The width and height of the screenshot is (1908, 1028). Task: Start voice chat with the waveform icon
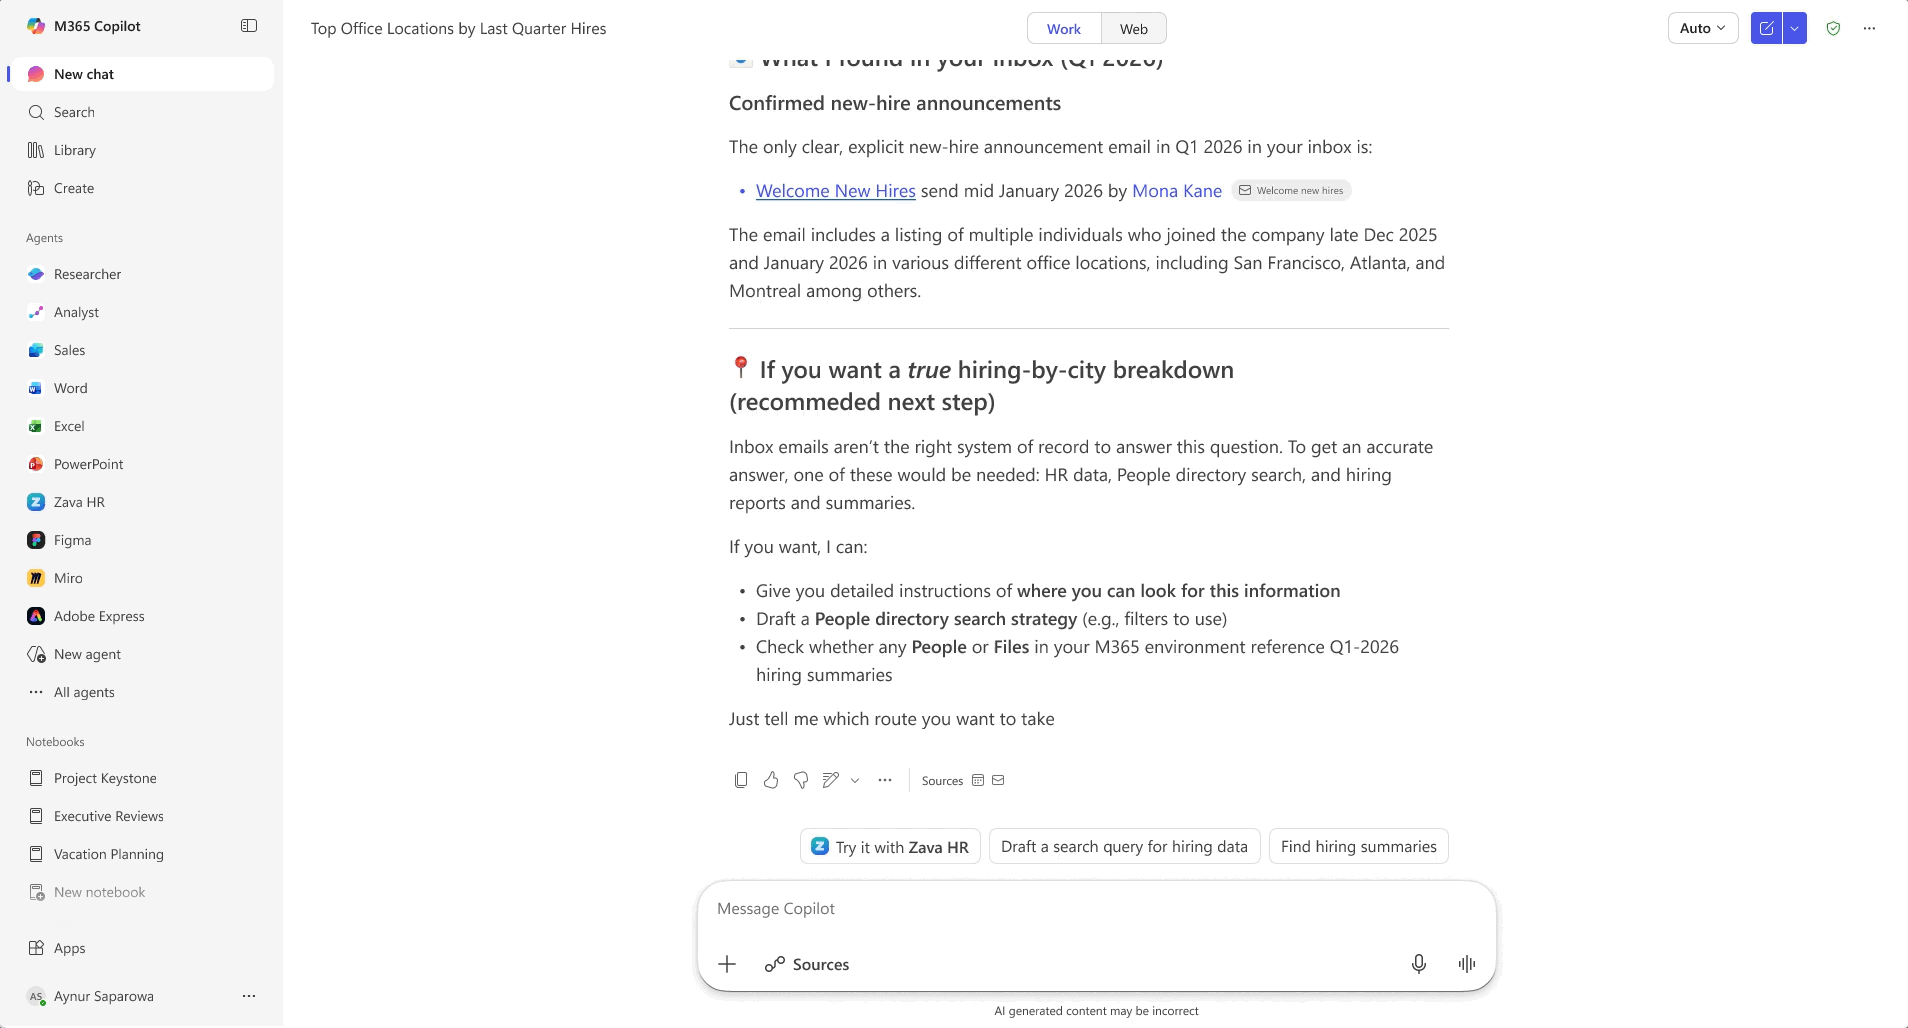(1467, 964)
